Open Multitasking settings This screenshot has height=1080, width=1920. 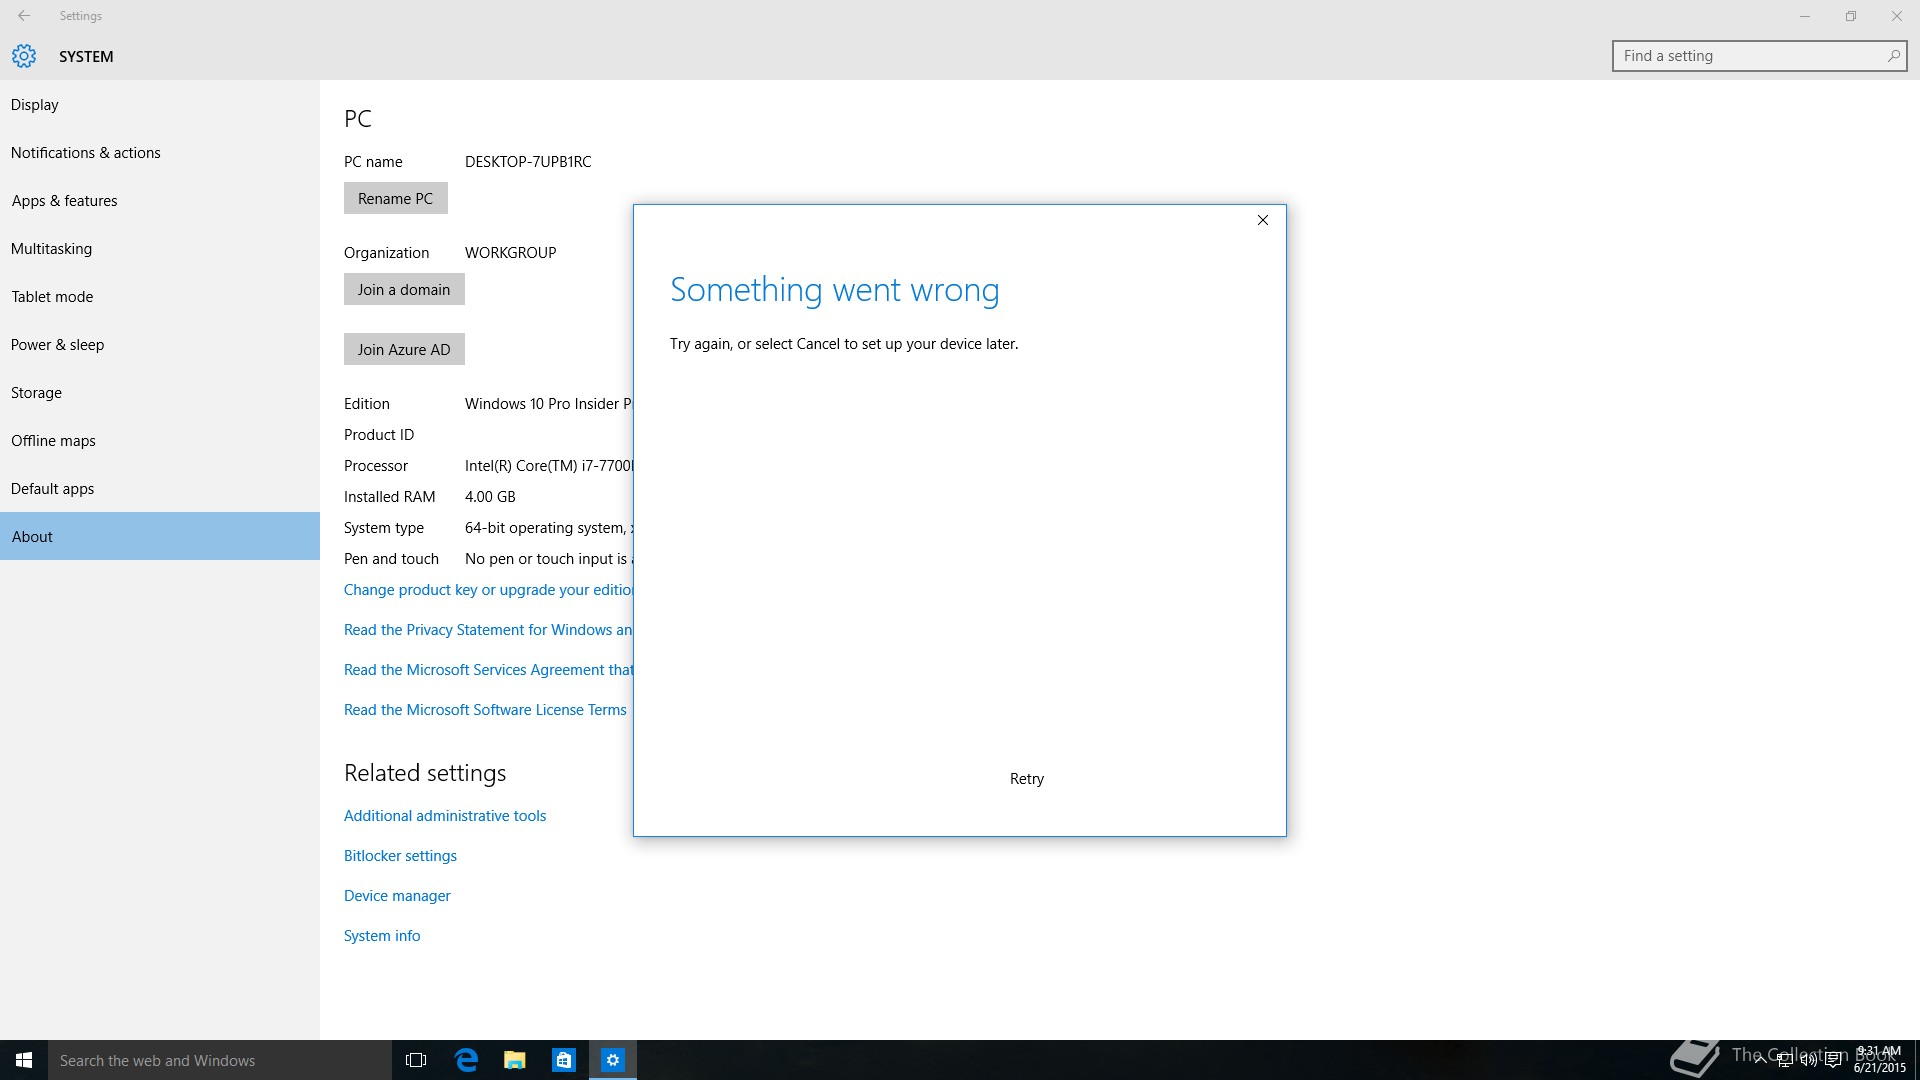[x=160, y=248]
